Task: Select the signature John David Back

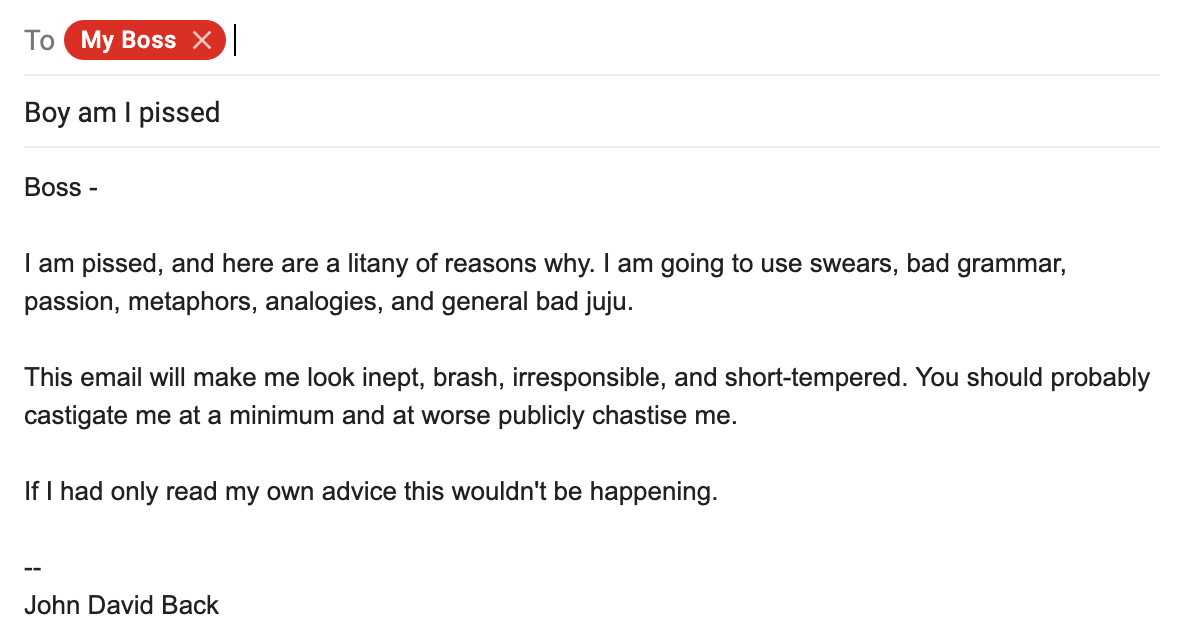Action: [x=121, y=604]
